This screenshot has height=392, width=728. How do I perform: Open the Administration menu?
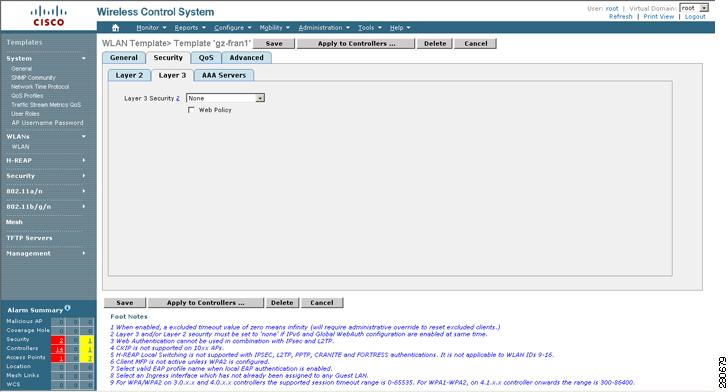[x=324, y=28]
